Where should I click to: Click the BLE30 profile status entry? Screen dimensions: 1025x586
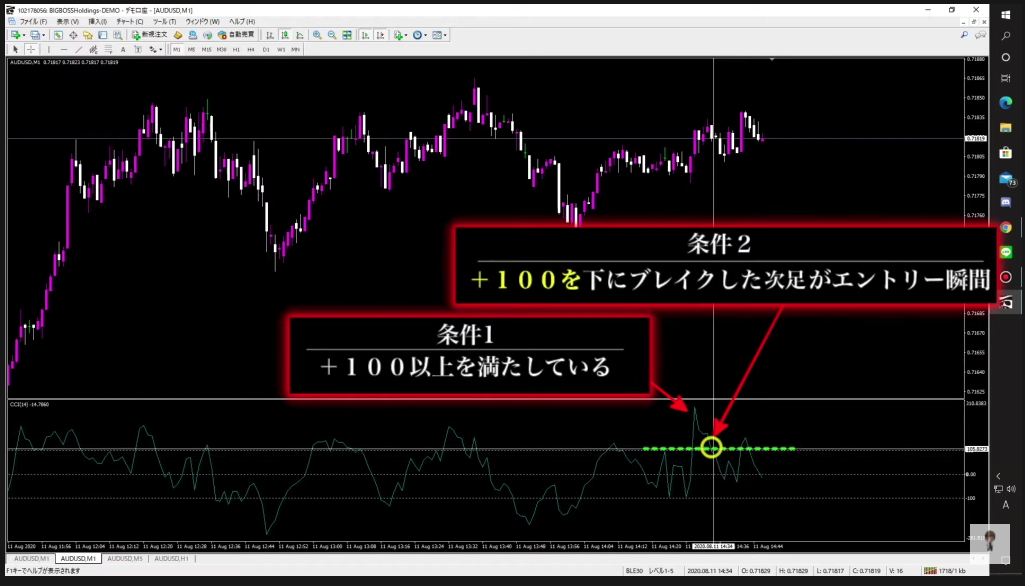(634, 571)
